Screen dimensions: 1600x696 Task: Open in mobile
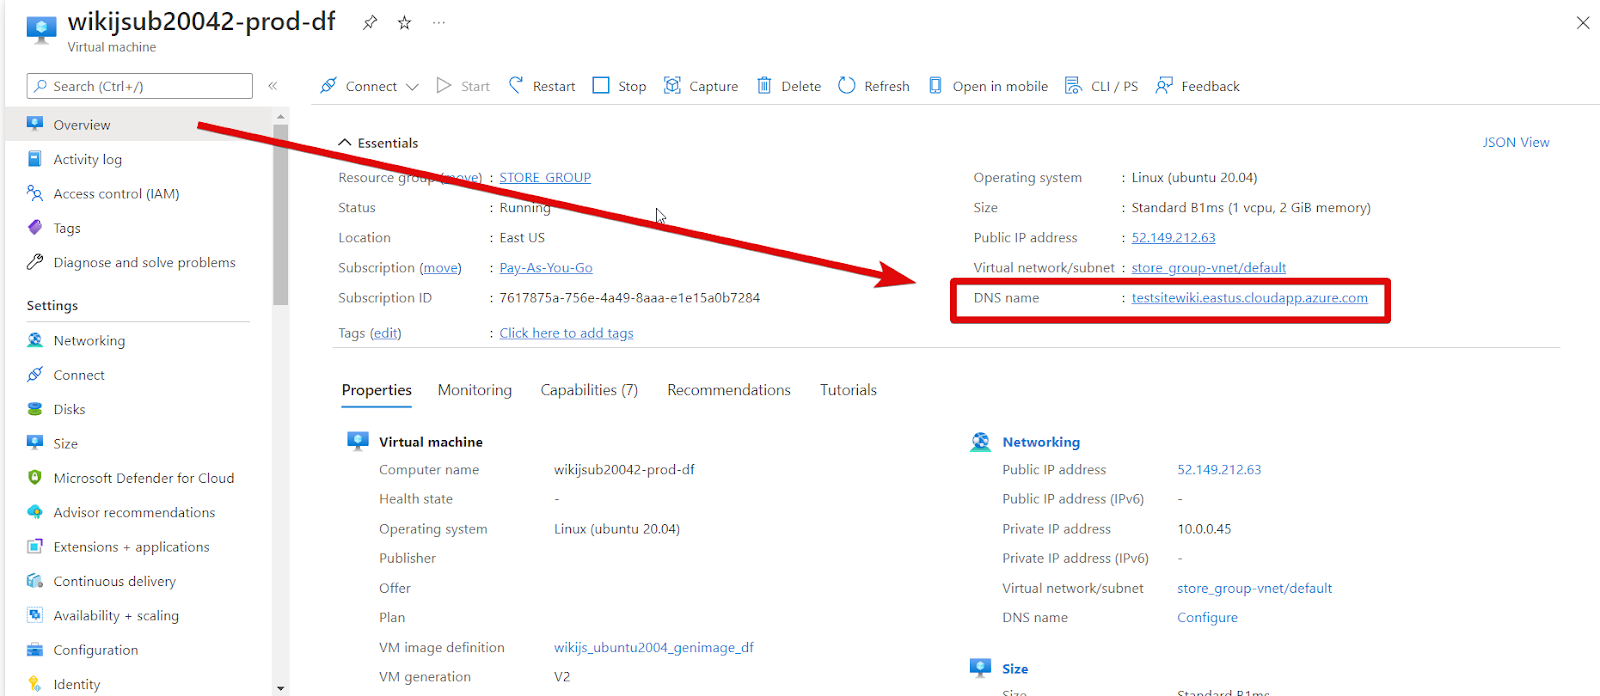tap(988, 86)
